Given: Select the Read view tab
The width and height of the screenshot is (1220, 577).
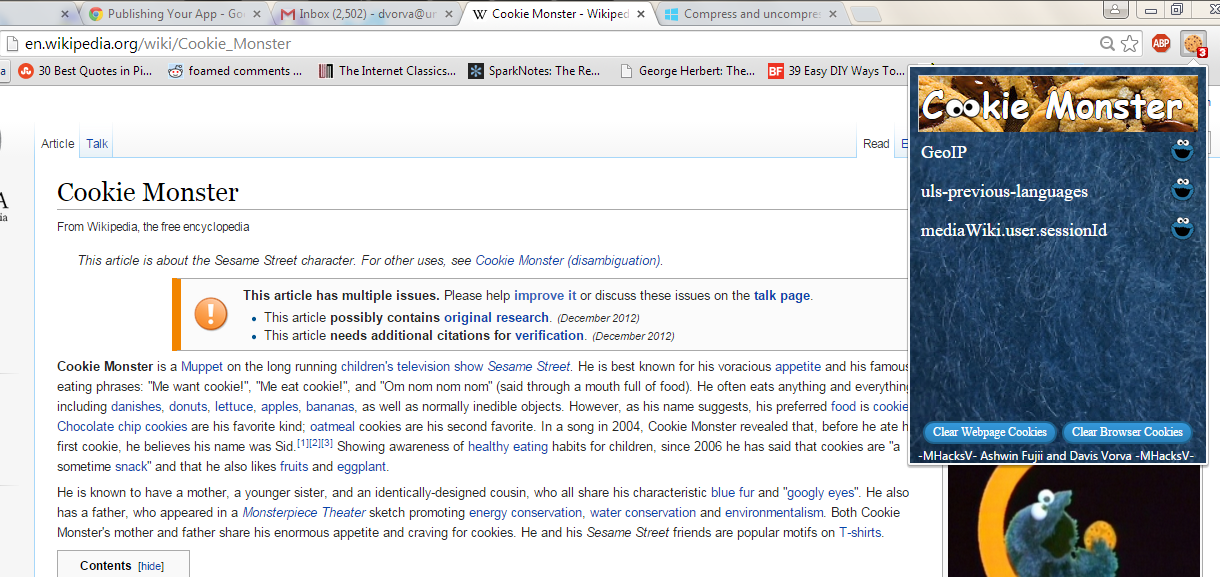Looking at the screenshot, I should pos(876,144).
